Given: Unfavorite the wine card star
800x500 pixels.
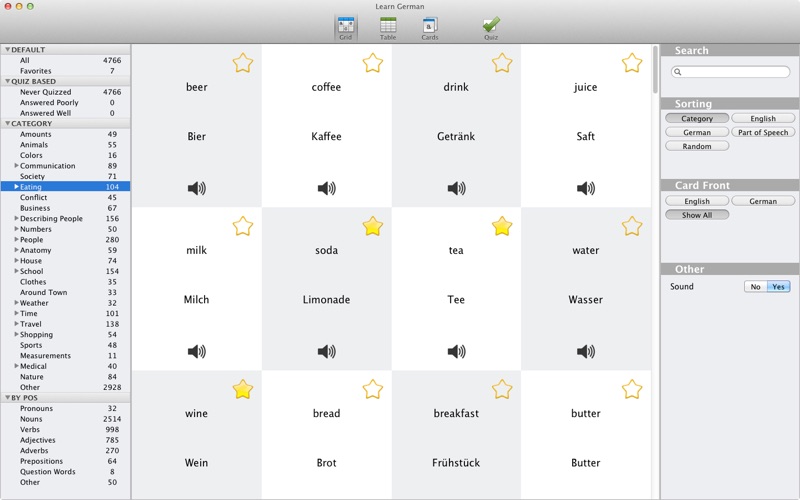Looking at the screenshot, I should pyautogui.click(x=243, y=389).
